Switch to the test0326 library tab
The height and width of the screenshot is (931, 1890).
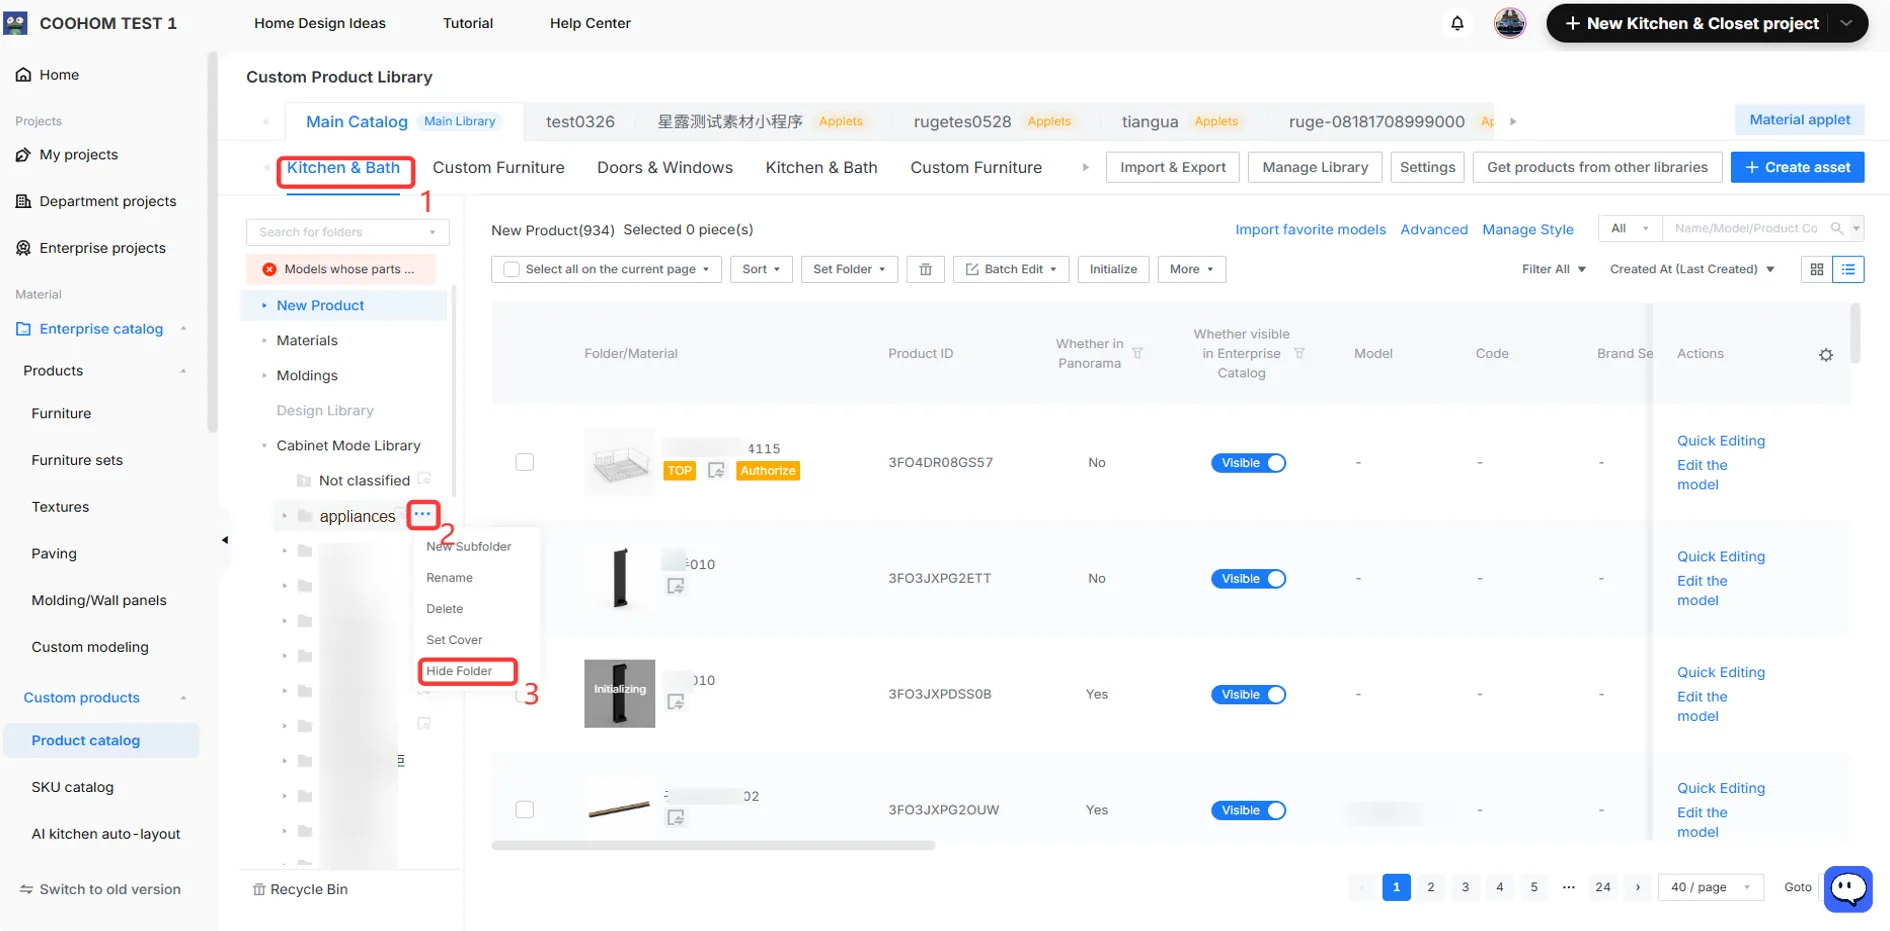tap(580, 121)
